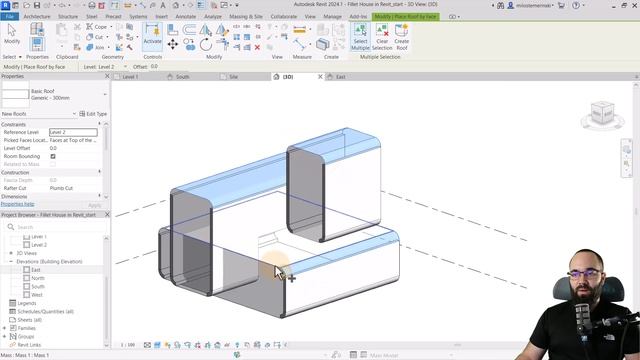The image size is (640, 360).
Task: Select the Trim/Extend to Corner icon
Action: [222, 44]
